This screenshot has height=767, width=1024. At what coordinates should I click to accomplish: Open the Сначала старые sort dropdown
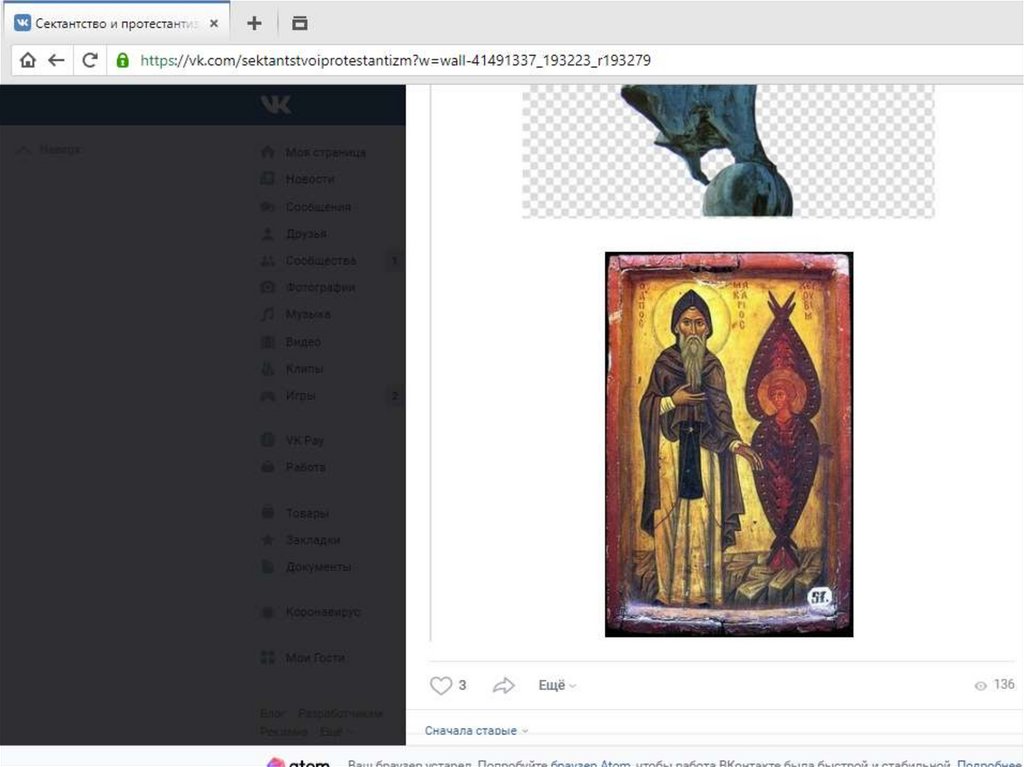point(476,730)
